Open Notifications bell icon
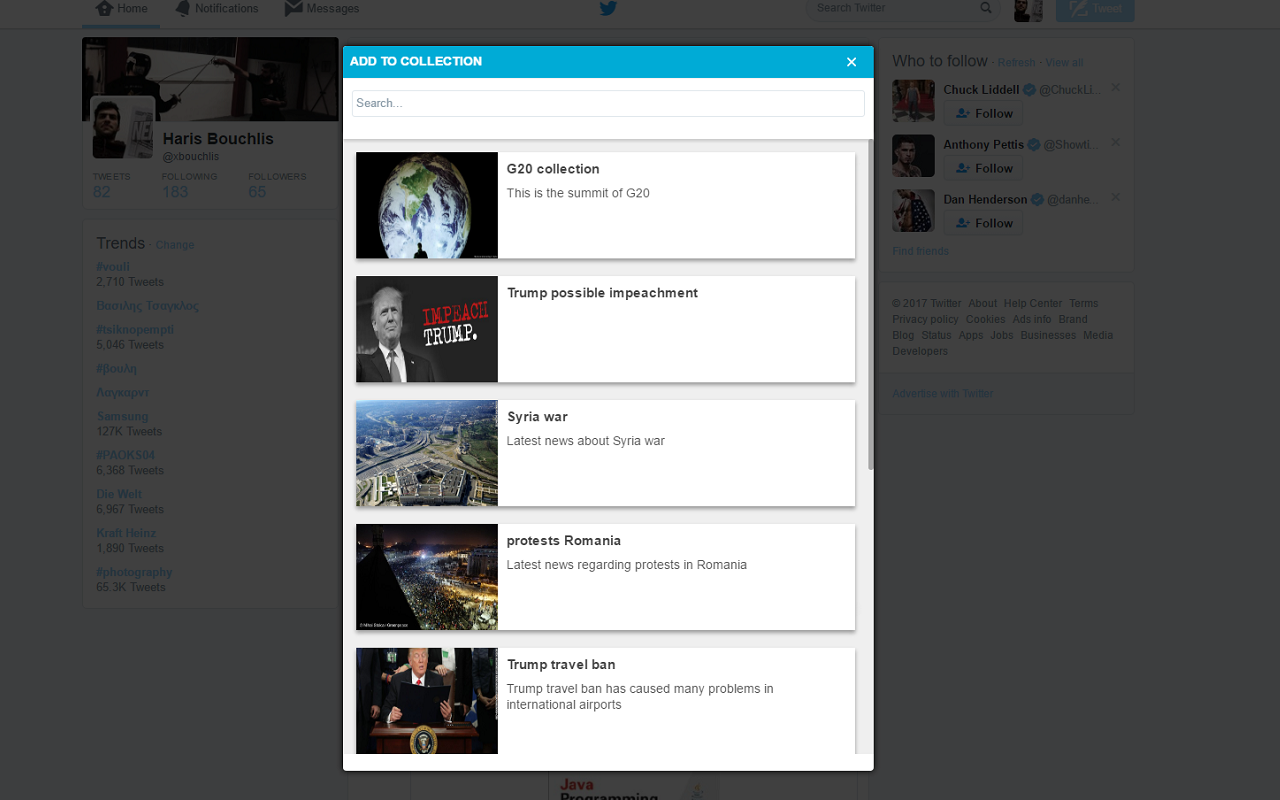Image resolution: width=1280 pixels, height=800 pixels. click(182, 9)
